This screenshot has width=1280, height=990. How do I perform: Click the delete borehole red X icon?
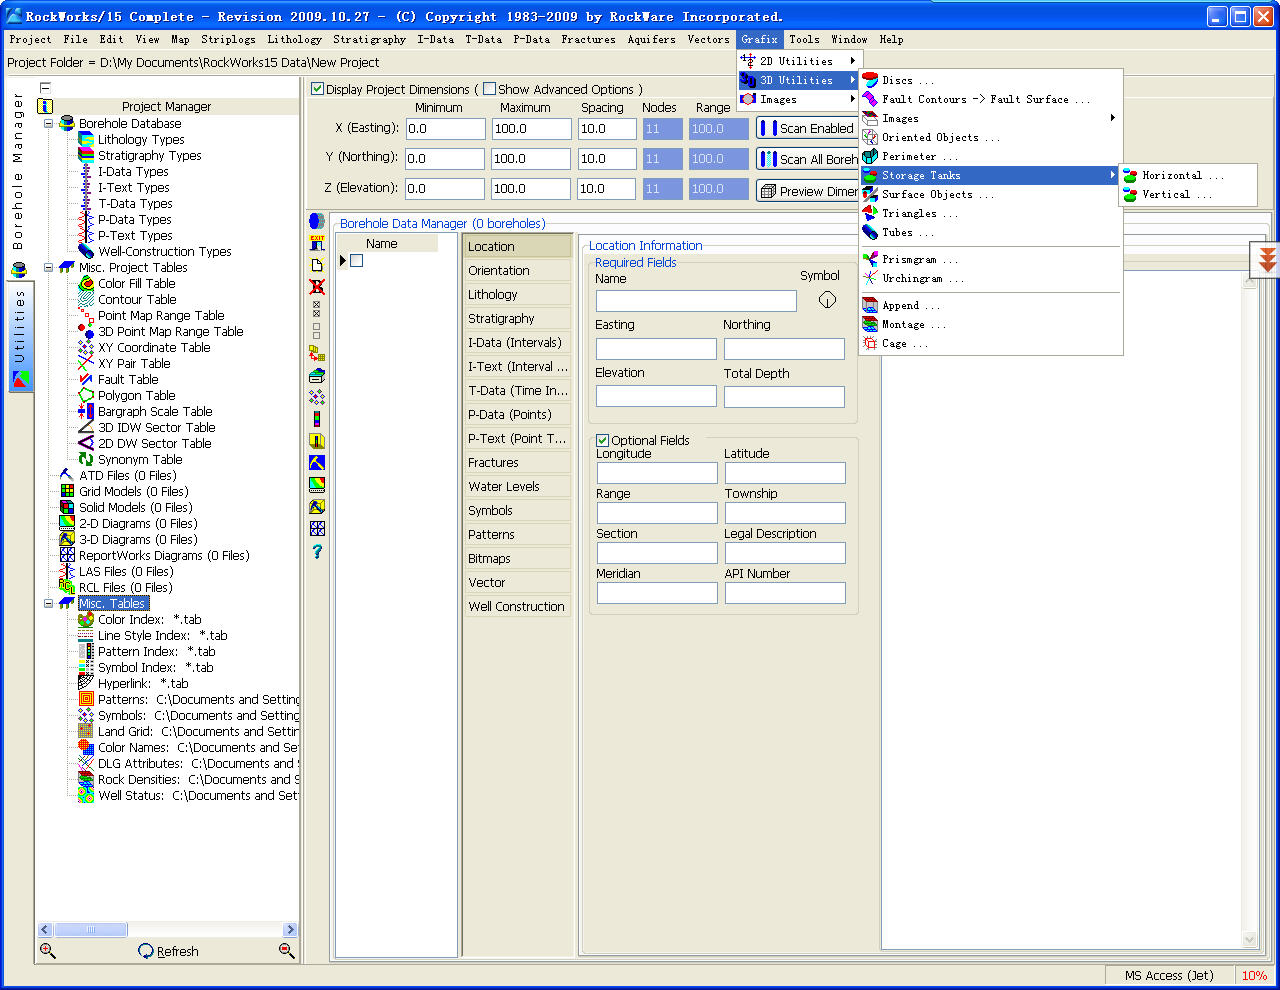[317, 287]
